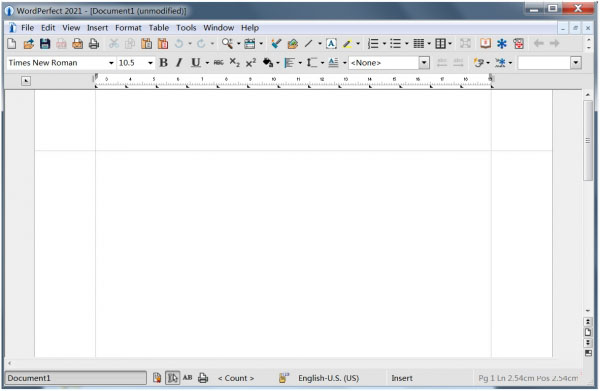Open the Insert menu
This screenshot has width=600, height=391.
click(x=97, y=28)
